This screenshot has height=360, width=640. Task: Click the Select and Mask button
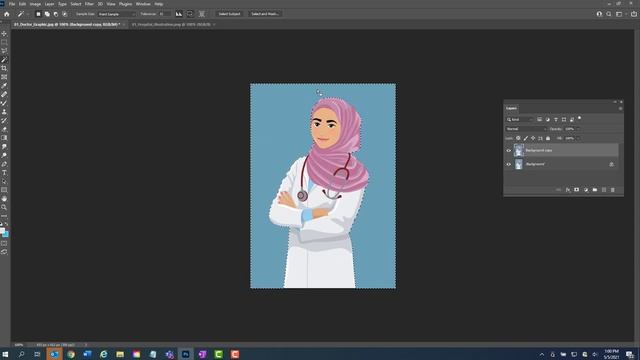[264, 14]
